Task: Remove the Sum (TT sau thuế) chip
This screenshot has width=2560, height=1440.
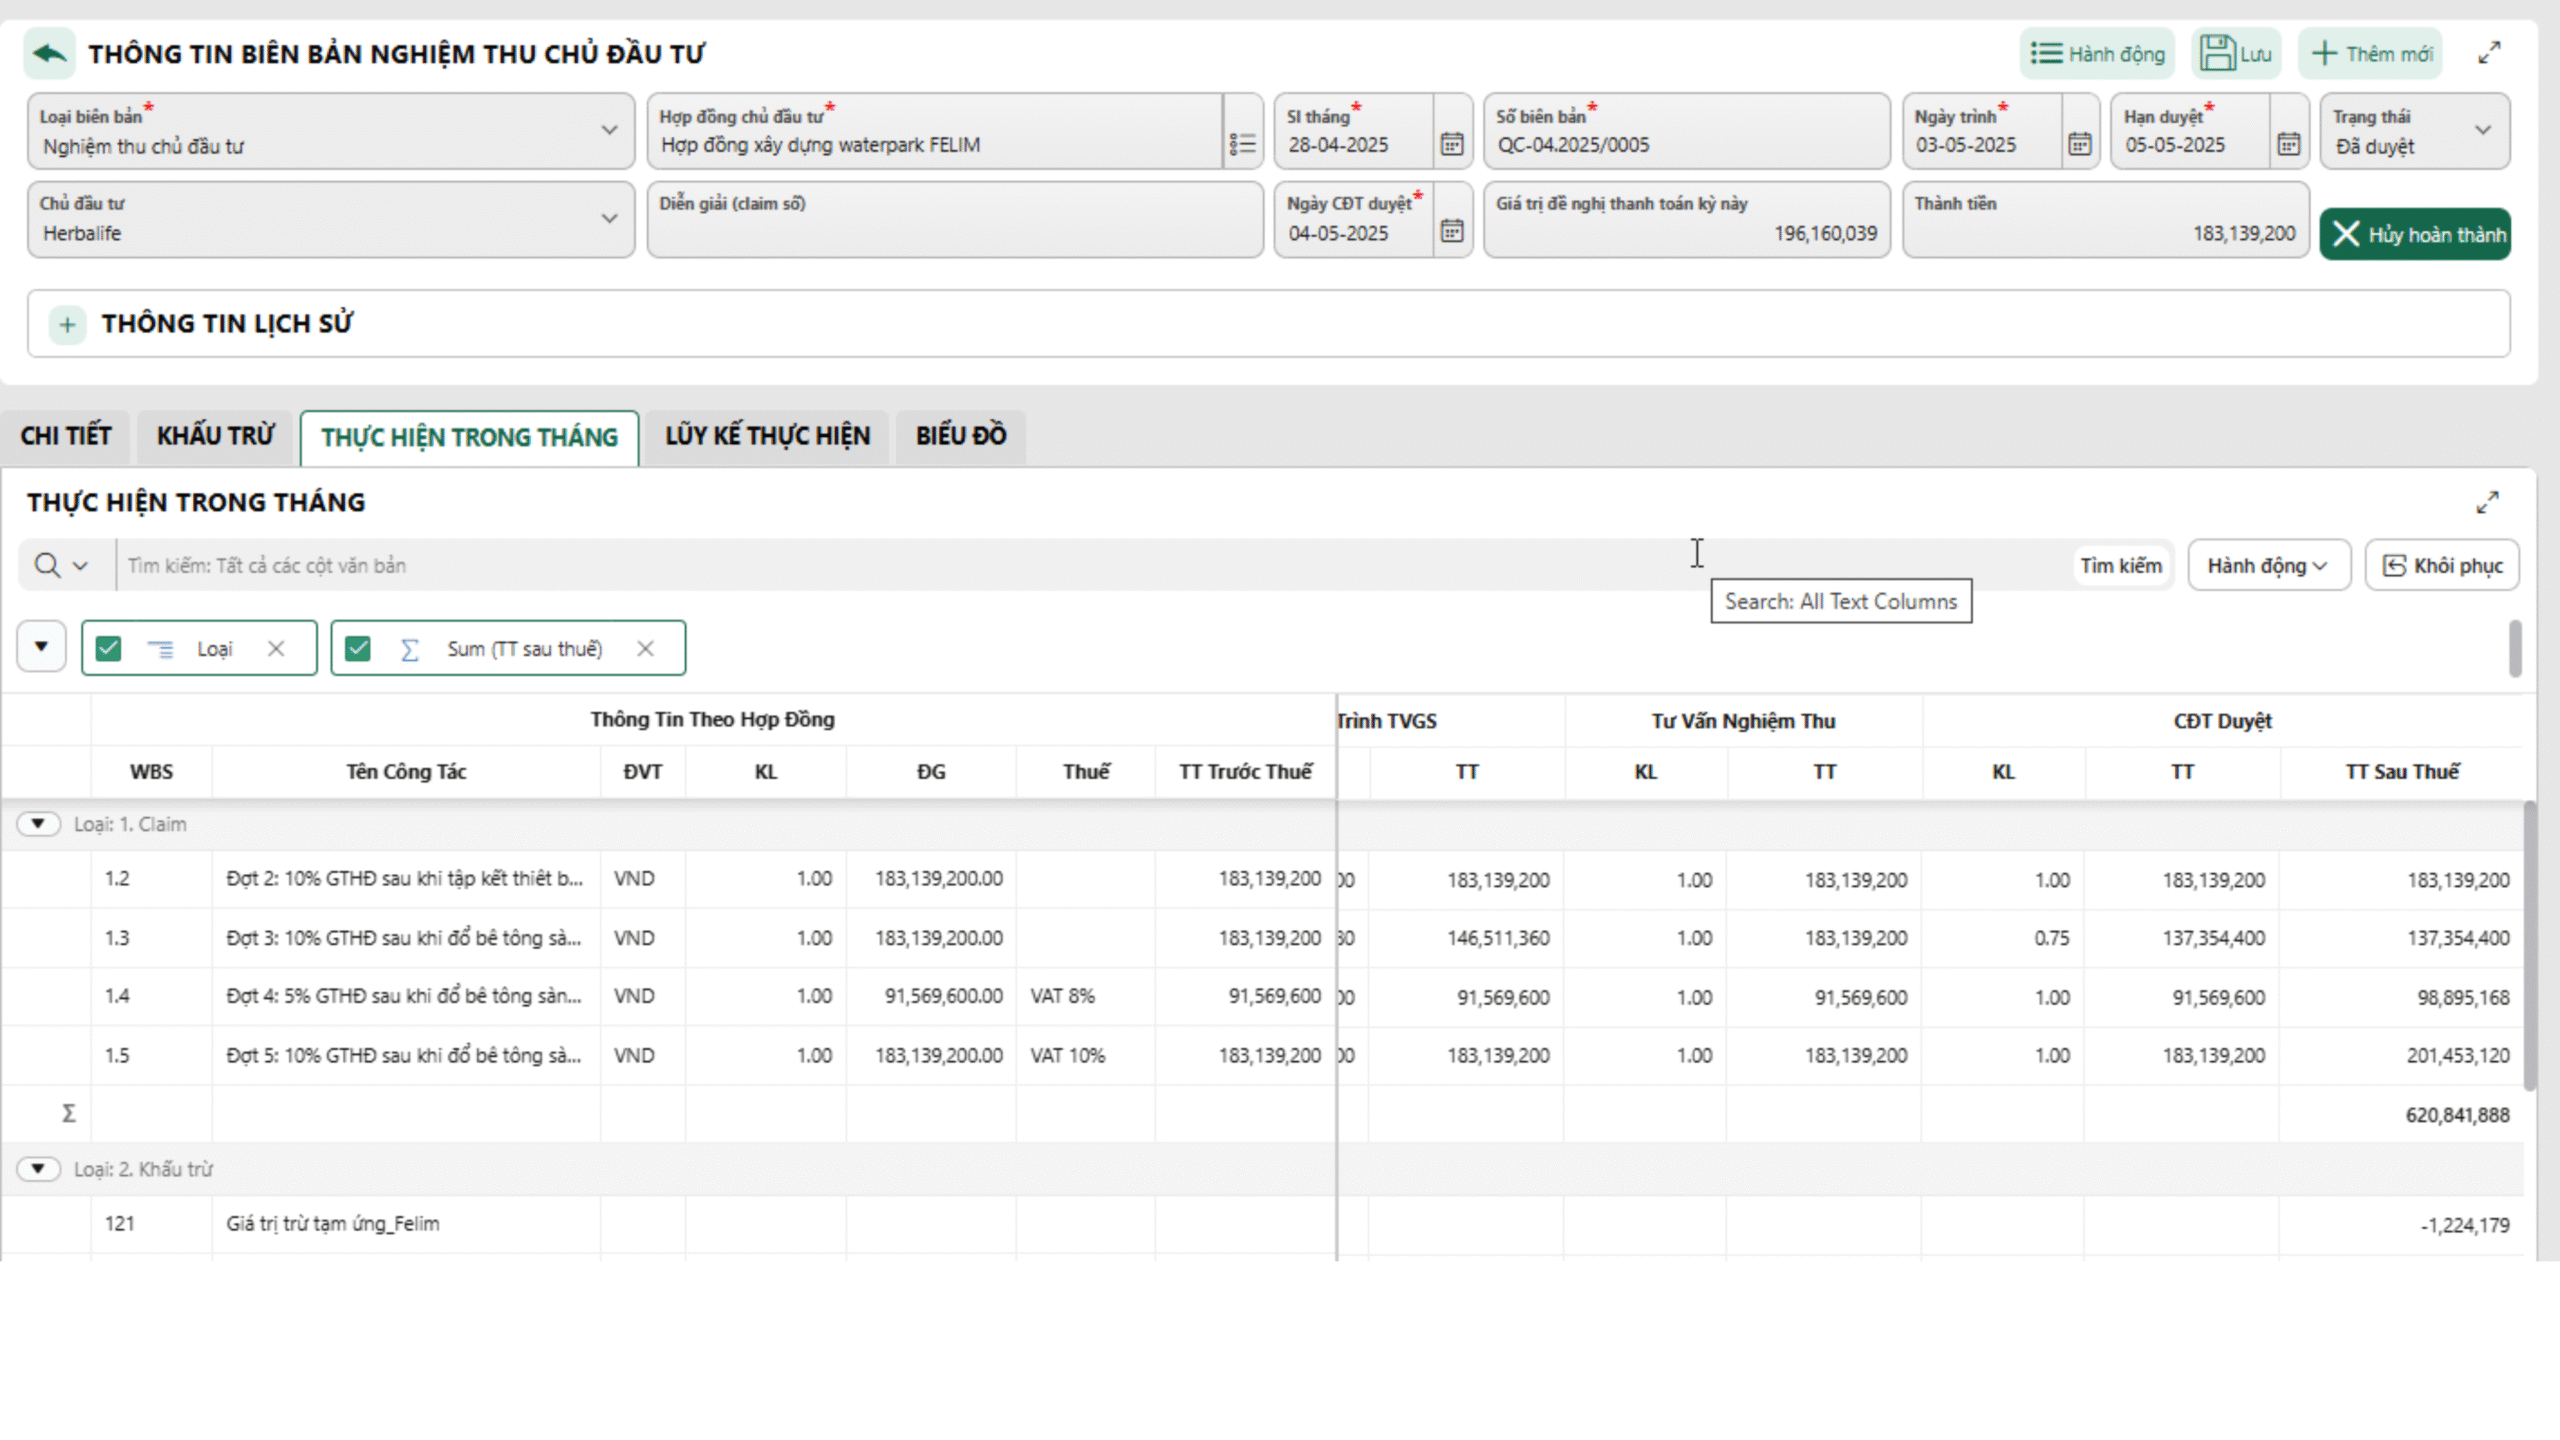Action: 646,649
